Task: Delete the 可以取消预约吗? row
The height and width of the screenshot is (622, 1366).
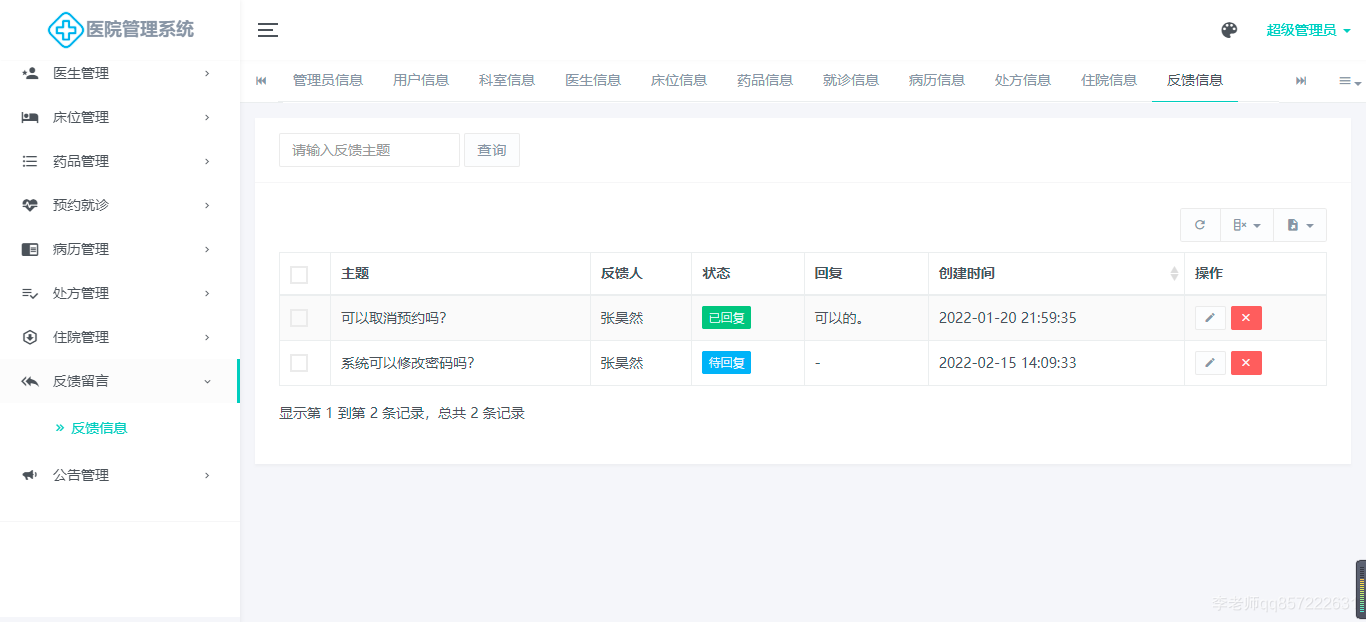Action: tap(1246, 318)
